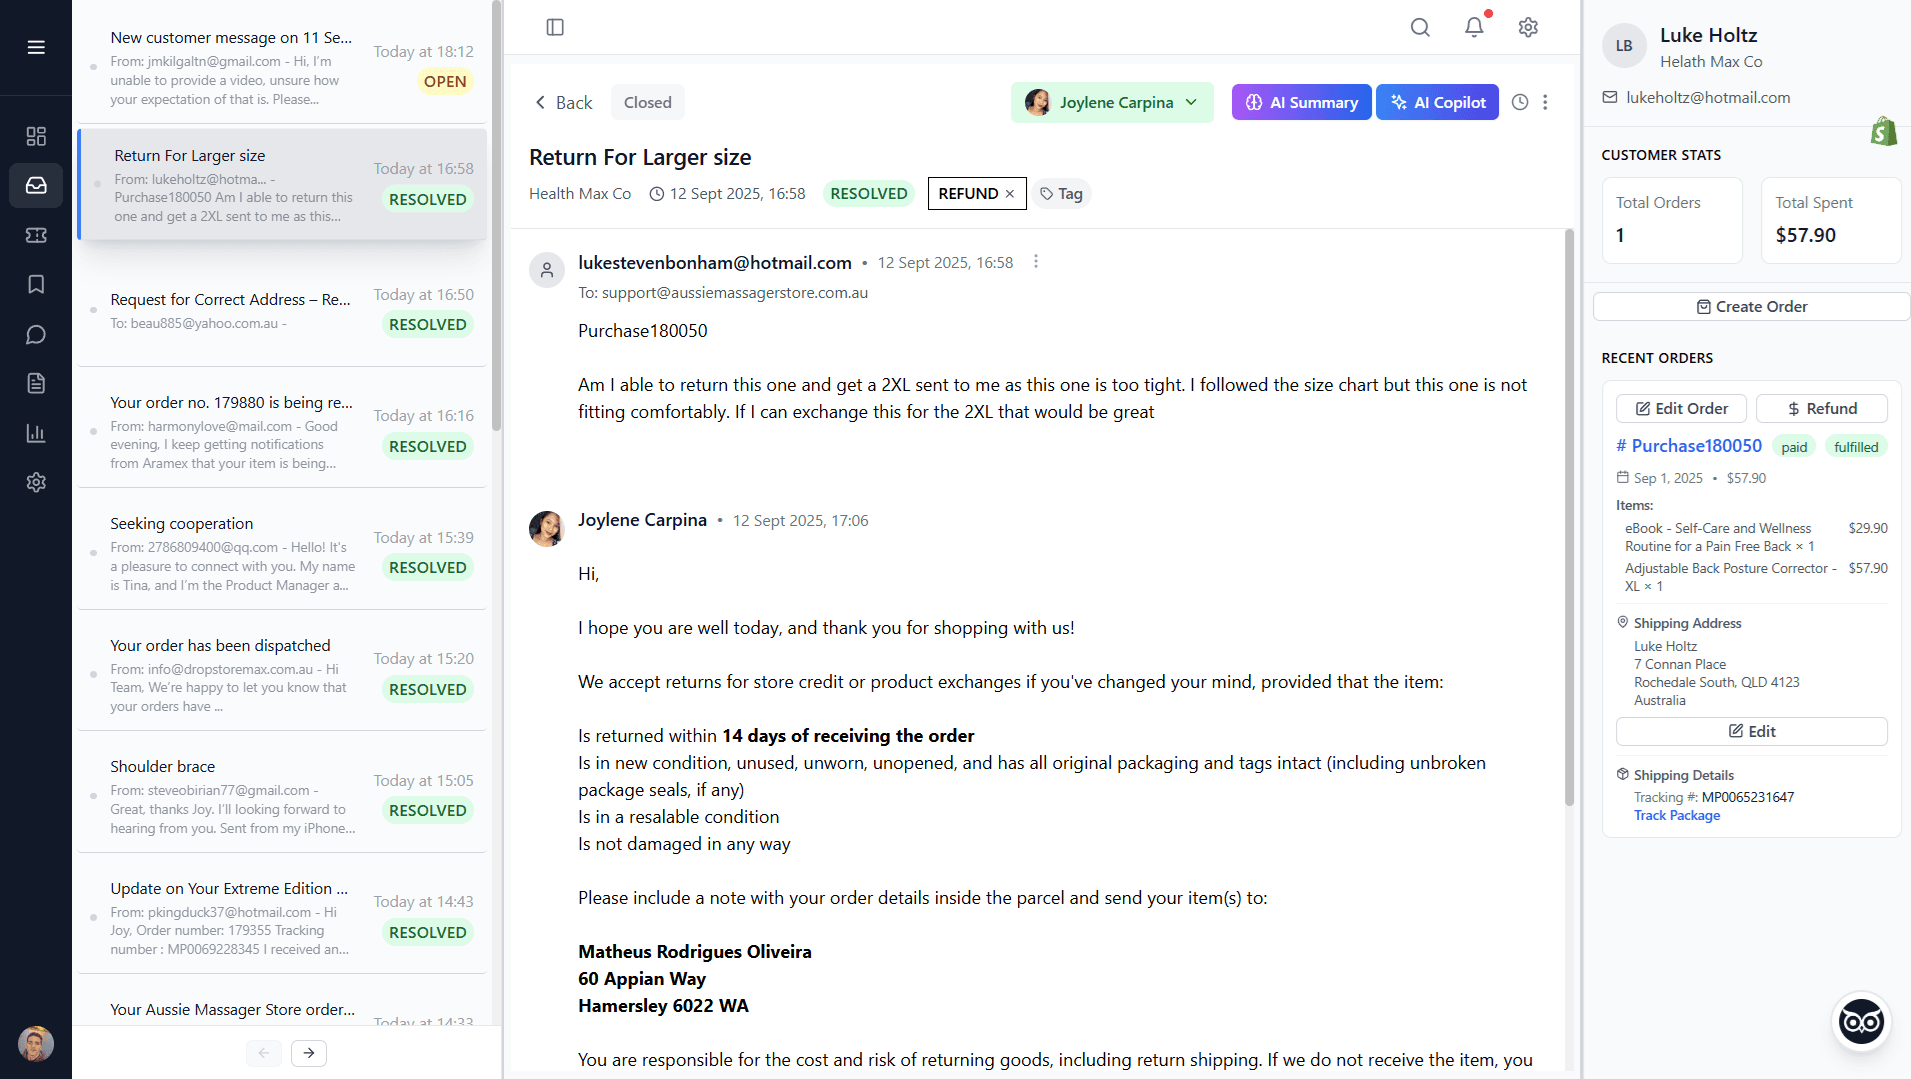Open the document icon in sidebar
The image size is (1911, 1079).
[x=36, y=383]
